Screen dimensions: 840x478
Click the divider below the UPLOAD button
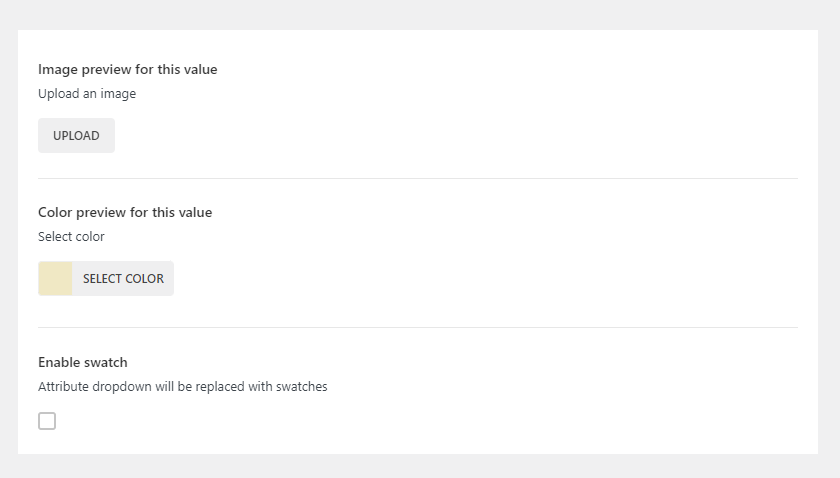[418, 178]
